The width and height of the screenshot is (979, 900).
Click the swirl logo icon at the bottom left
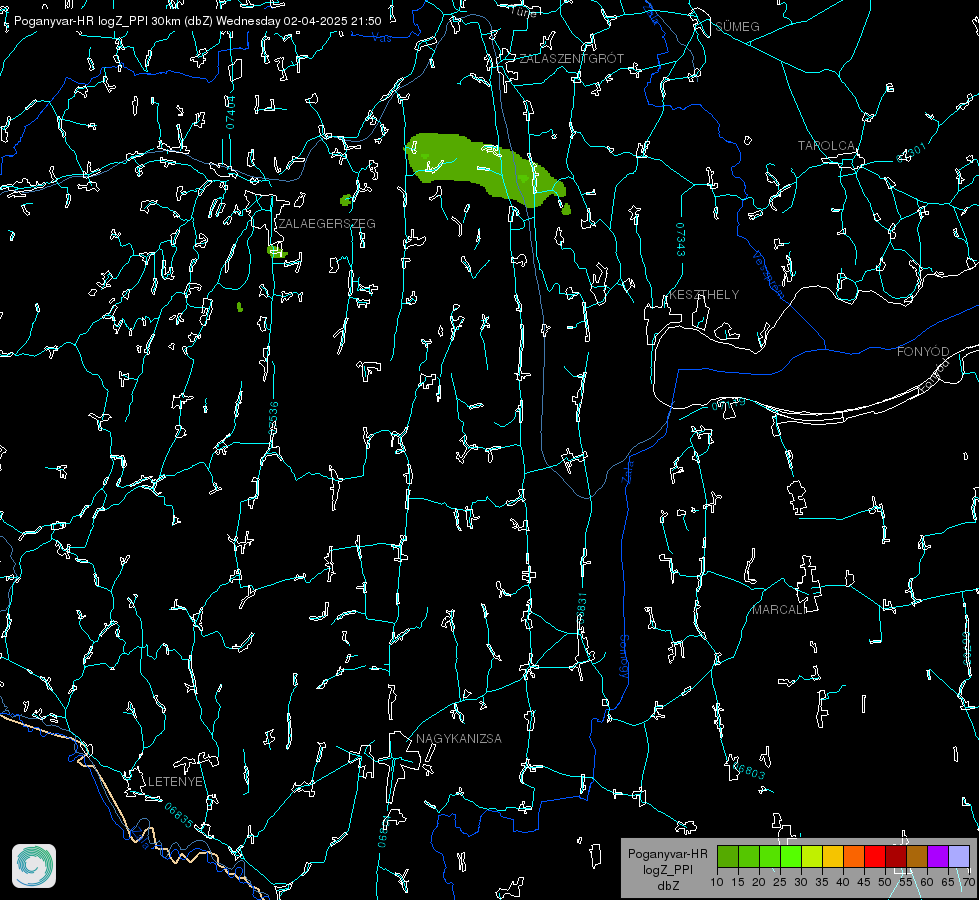point(34,866)
